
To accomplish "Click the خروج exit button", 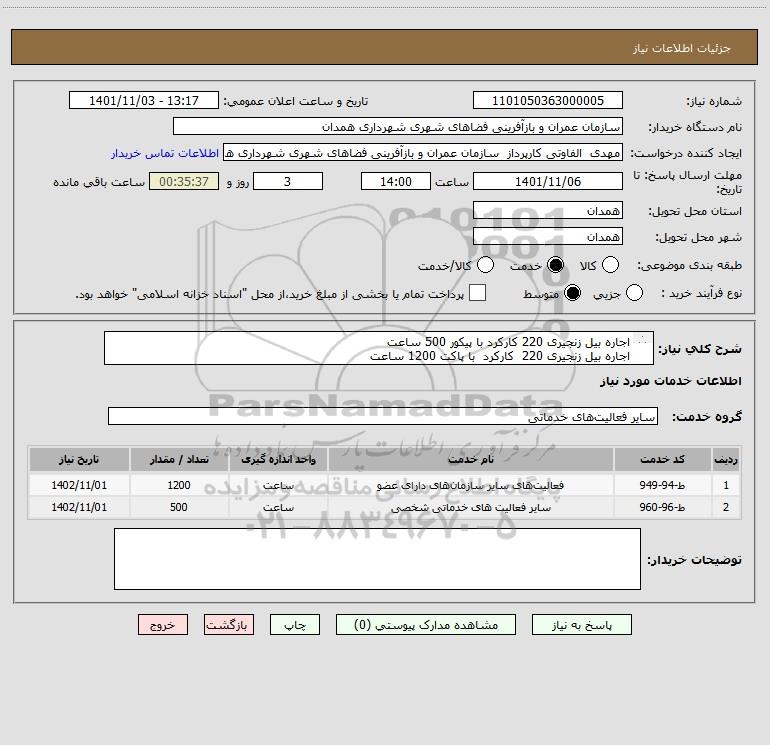I will point(163,625).
